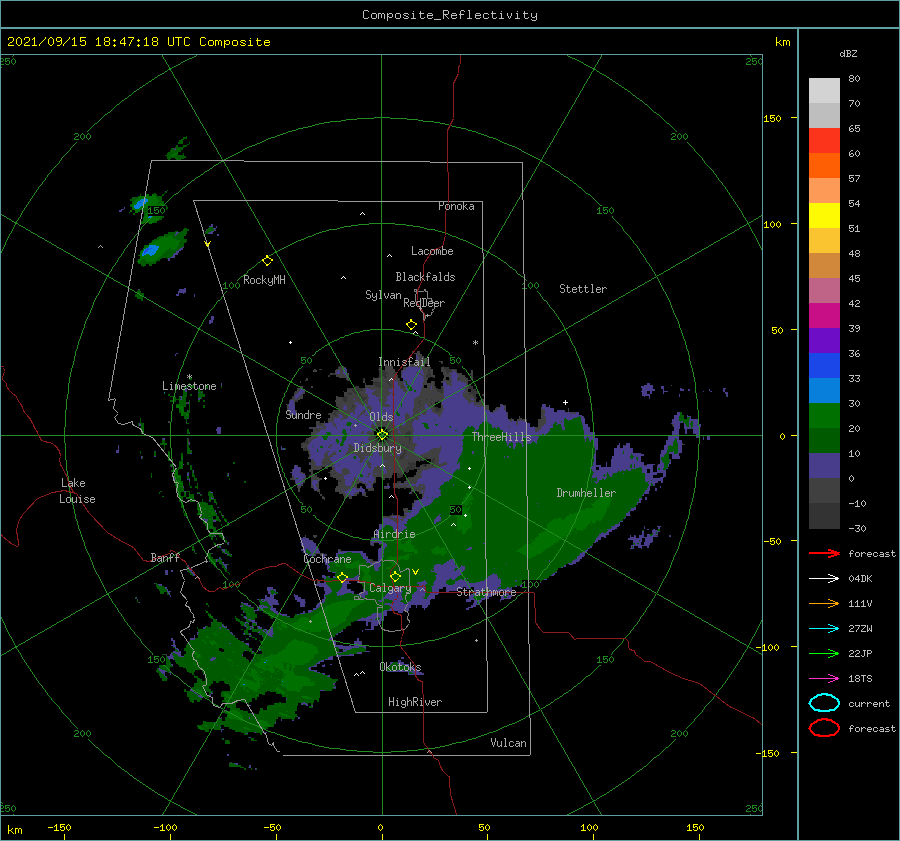This screenshot has width=900, height=841.
Task: Click the Innisfail city label
Action: pos(404,362)
